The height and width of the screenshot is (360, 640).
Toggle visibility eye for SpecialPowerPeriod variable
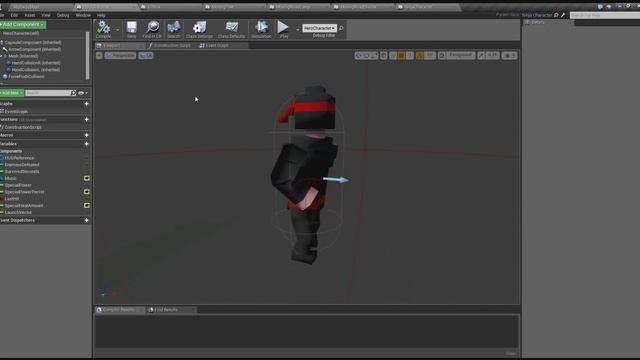click(87, 192)
